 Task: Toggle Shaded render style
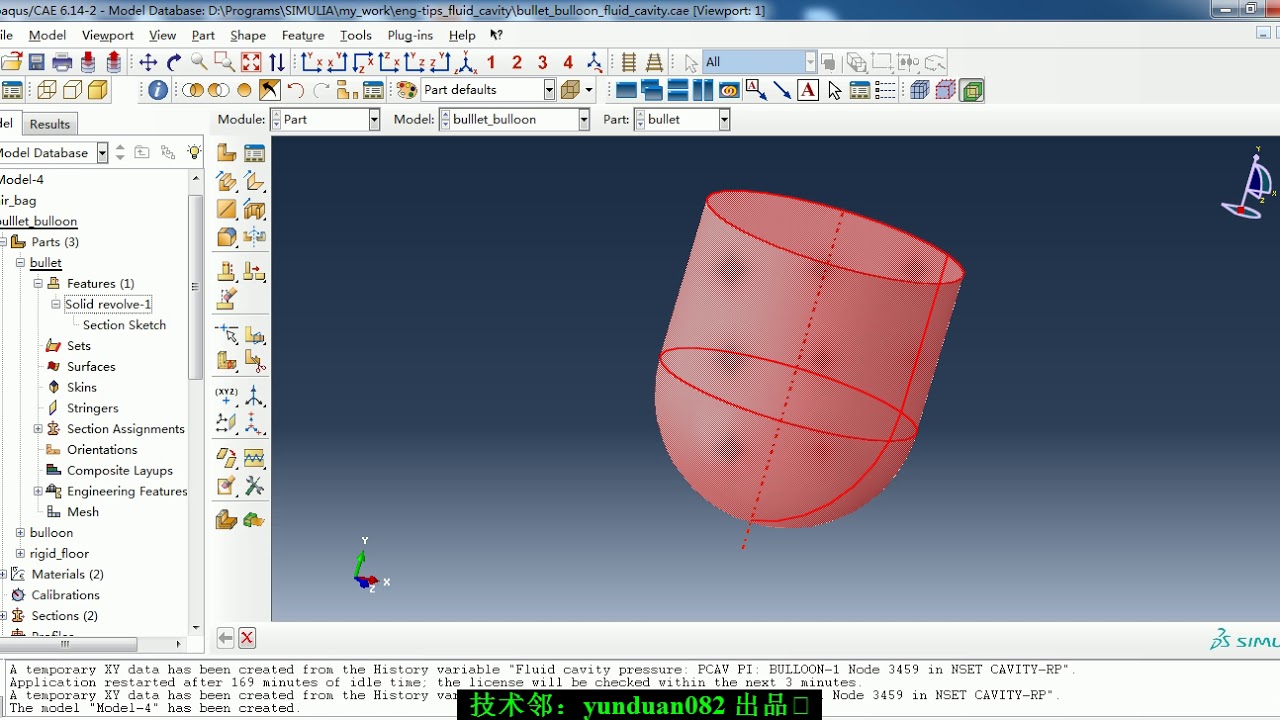tap(97, 90)
